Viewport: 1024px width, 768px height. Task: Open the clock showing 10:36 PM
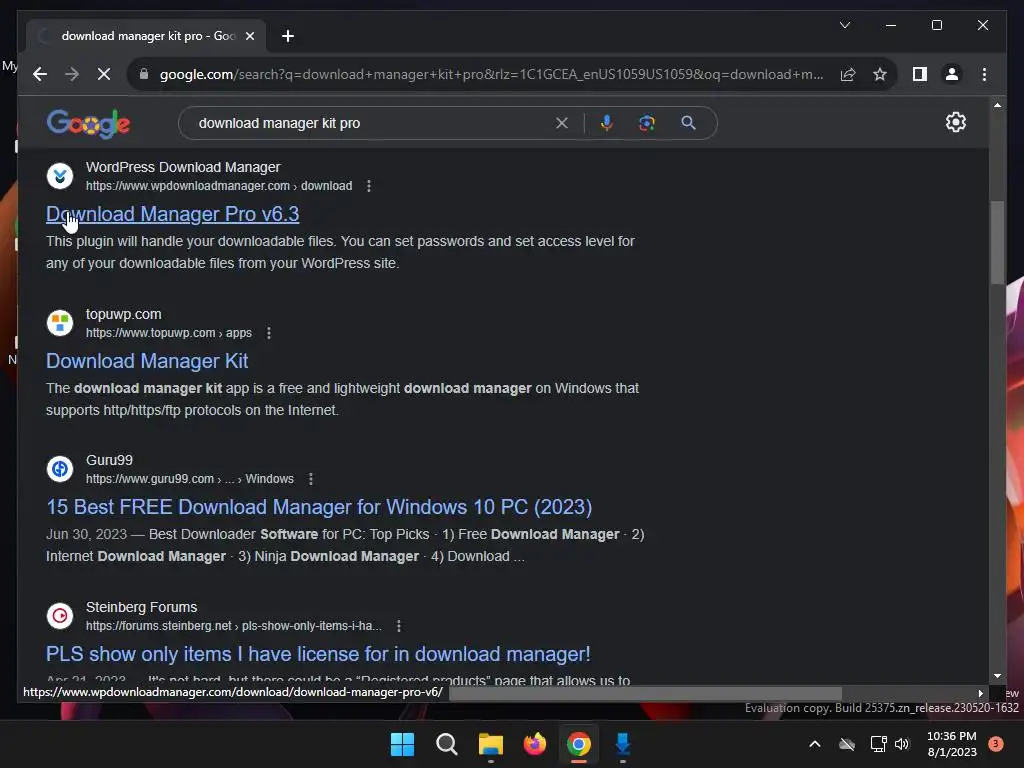(952, 744)
